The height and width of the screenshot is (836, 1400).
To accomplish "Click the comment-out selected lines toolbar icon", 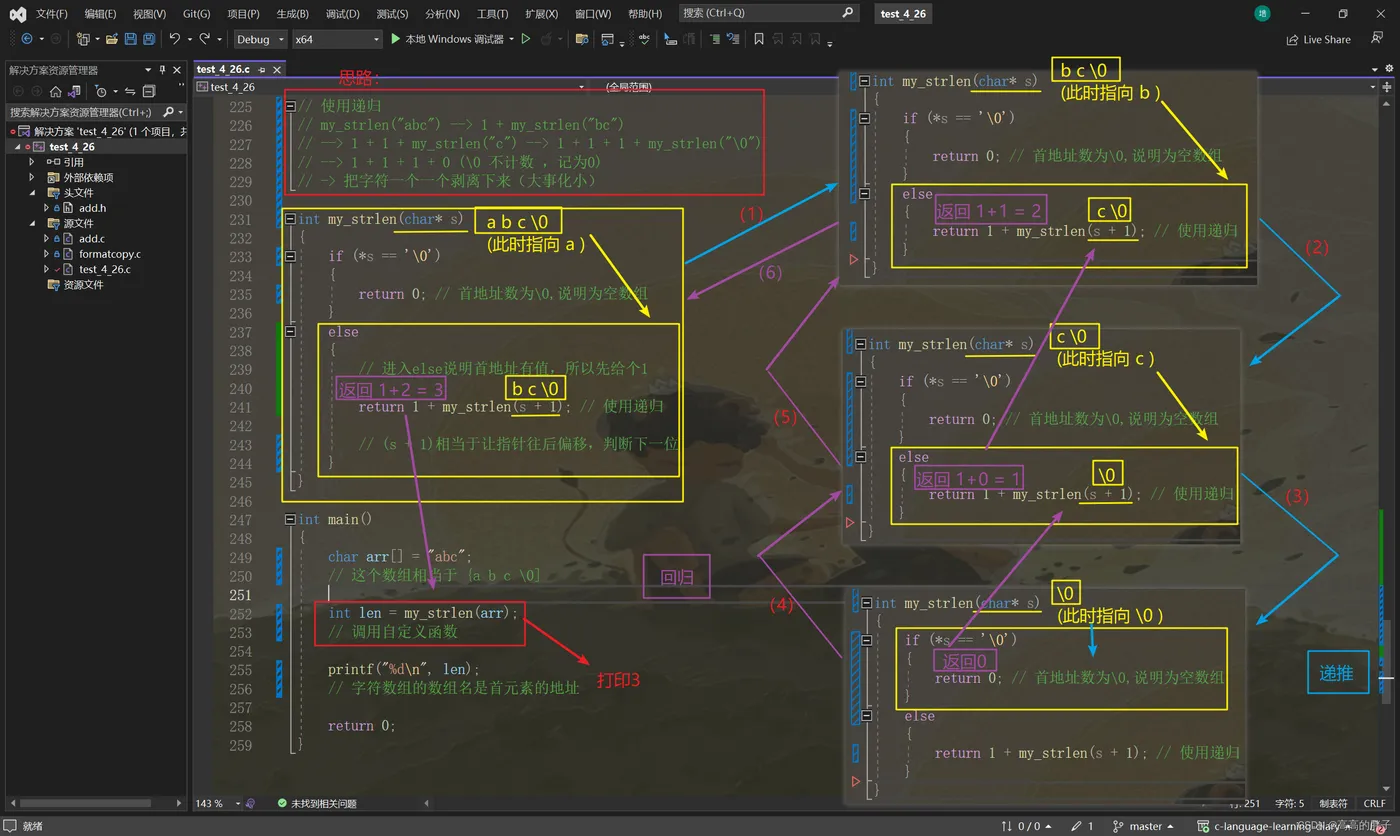I will point(715,39).
